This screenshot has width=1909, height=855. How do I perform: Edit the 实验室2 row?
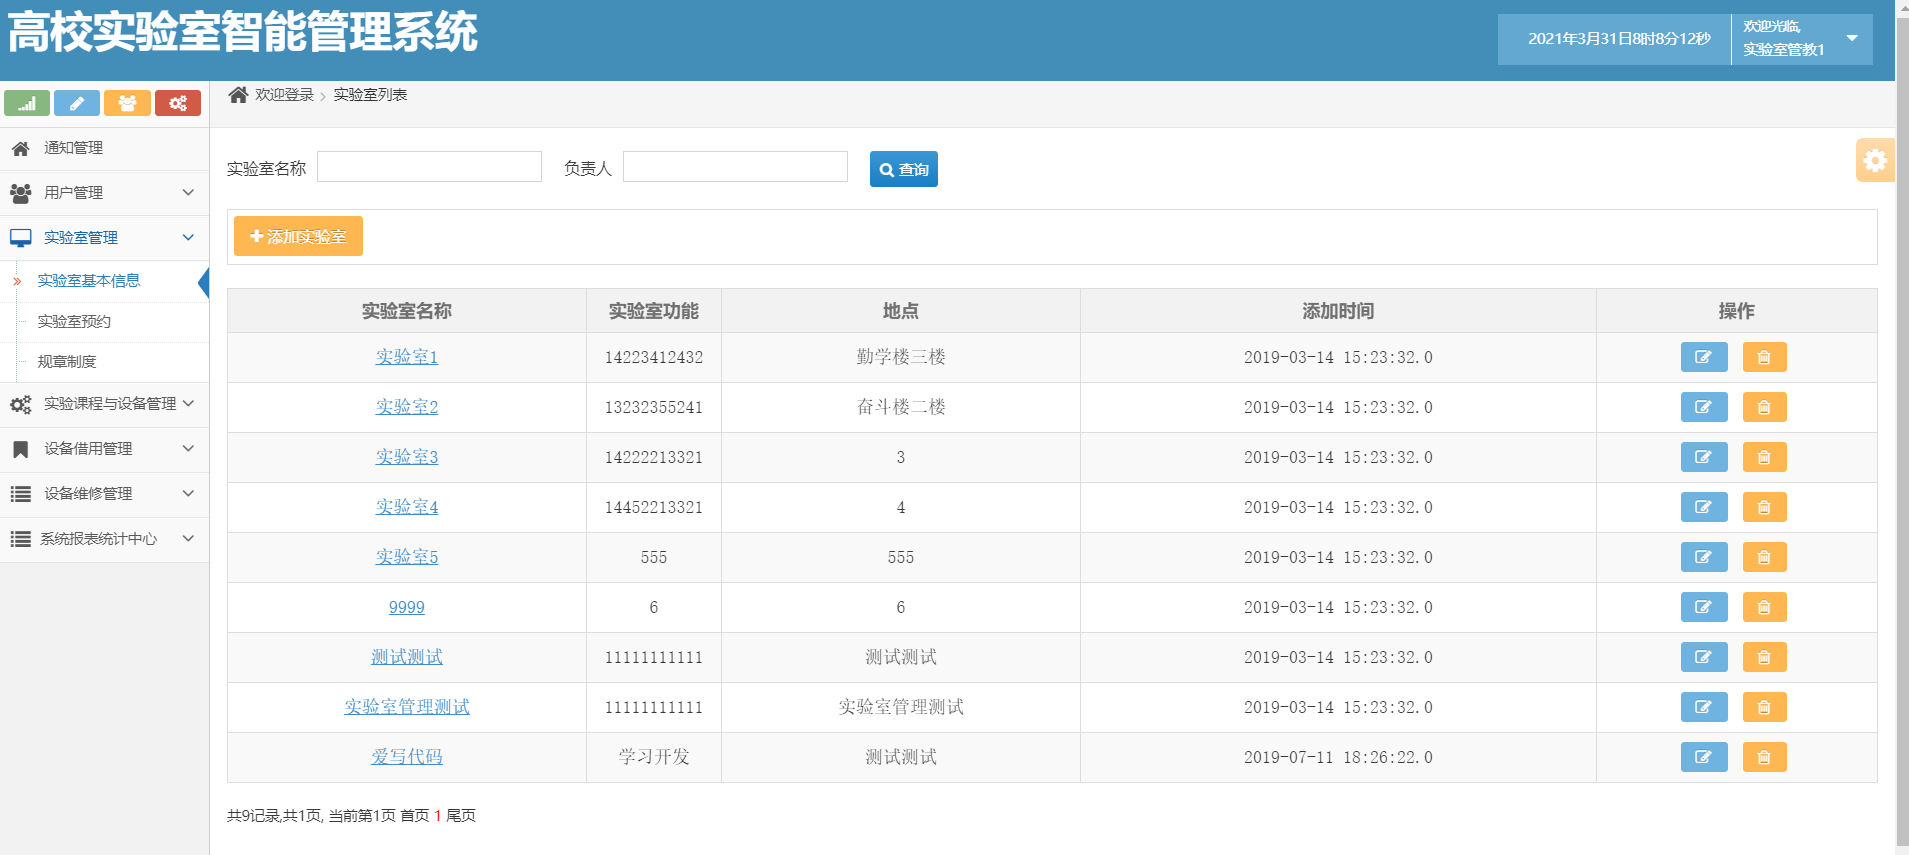[x=1704, y=407]
